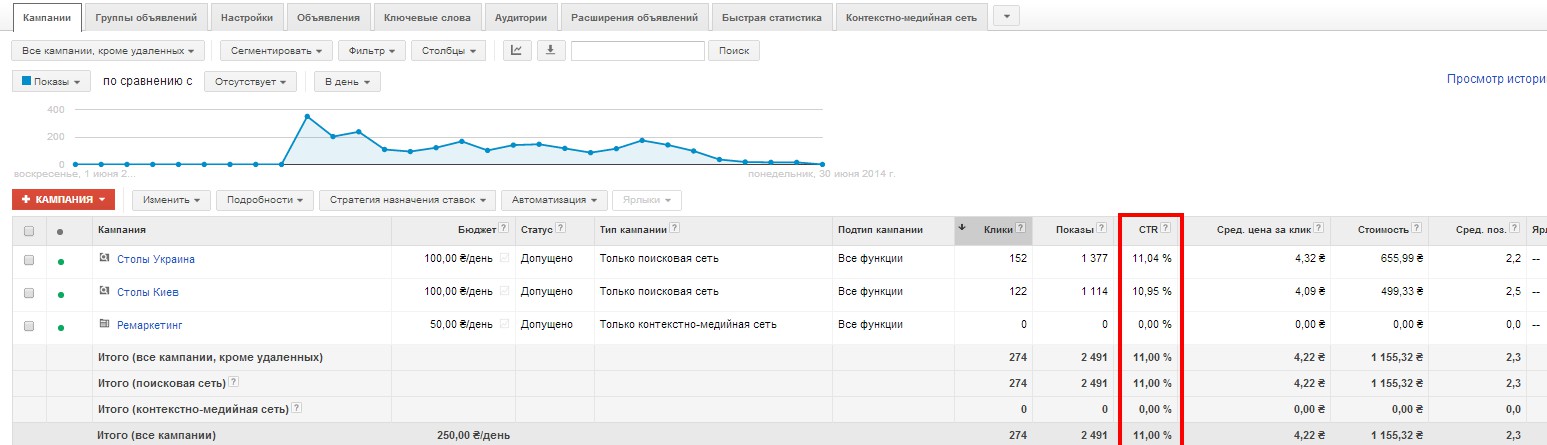Click 'Только контекстно-медийная сеть' cell

pyautogui.click(x=688, y=325)
